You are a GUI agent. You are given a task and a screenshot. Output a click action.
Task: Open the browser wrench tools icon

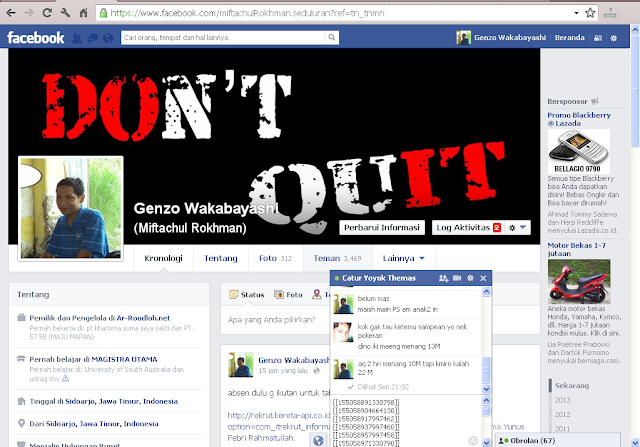coord(65,13)
